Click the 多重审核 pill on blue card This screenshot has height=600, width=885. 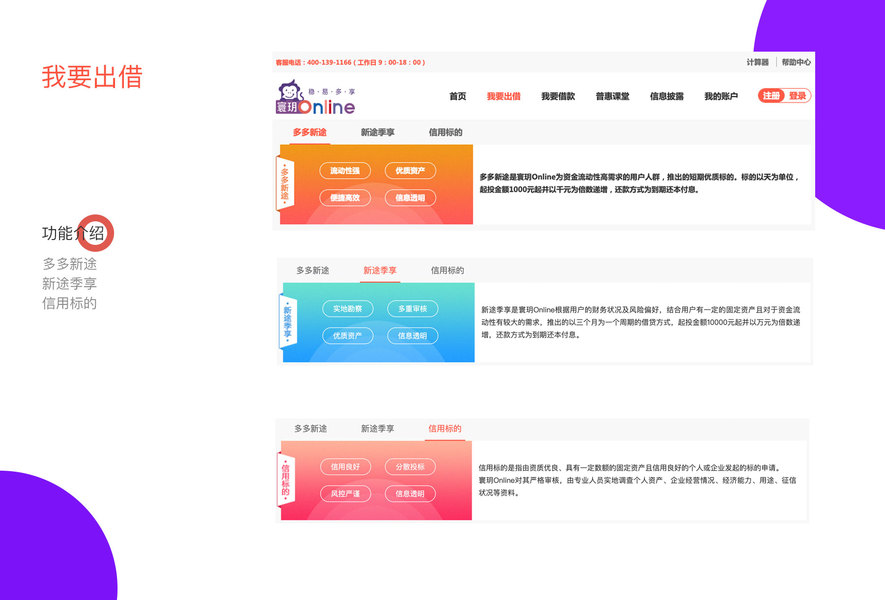point(413,309)
